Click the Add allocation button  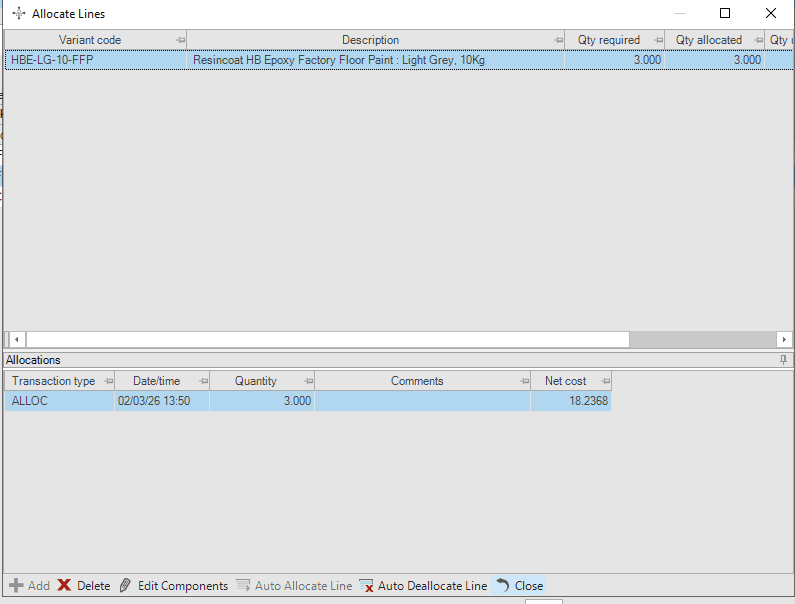[x=29, y=586]
